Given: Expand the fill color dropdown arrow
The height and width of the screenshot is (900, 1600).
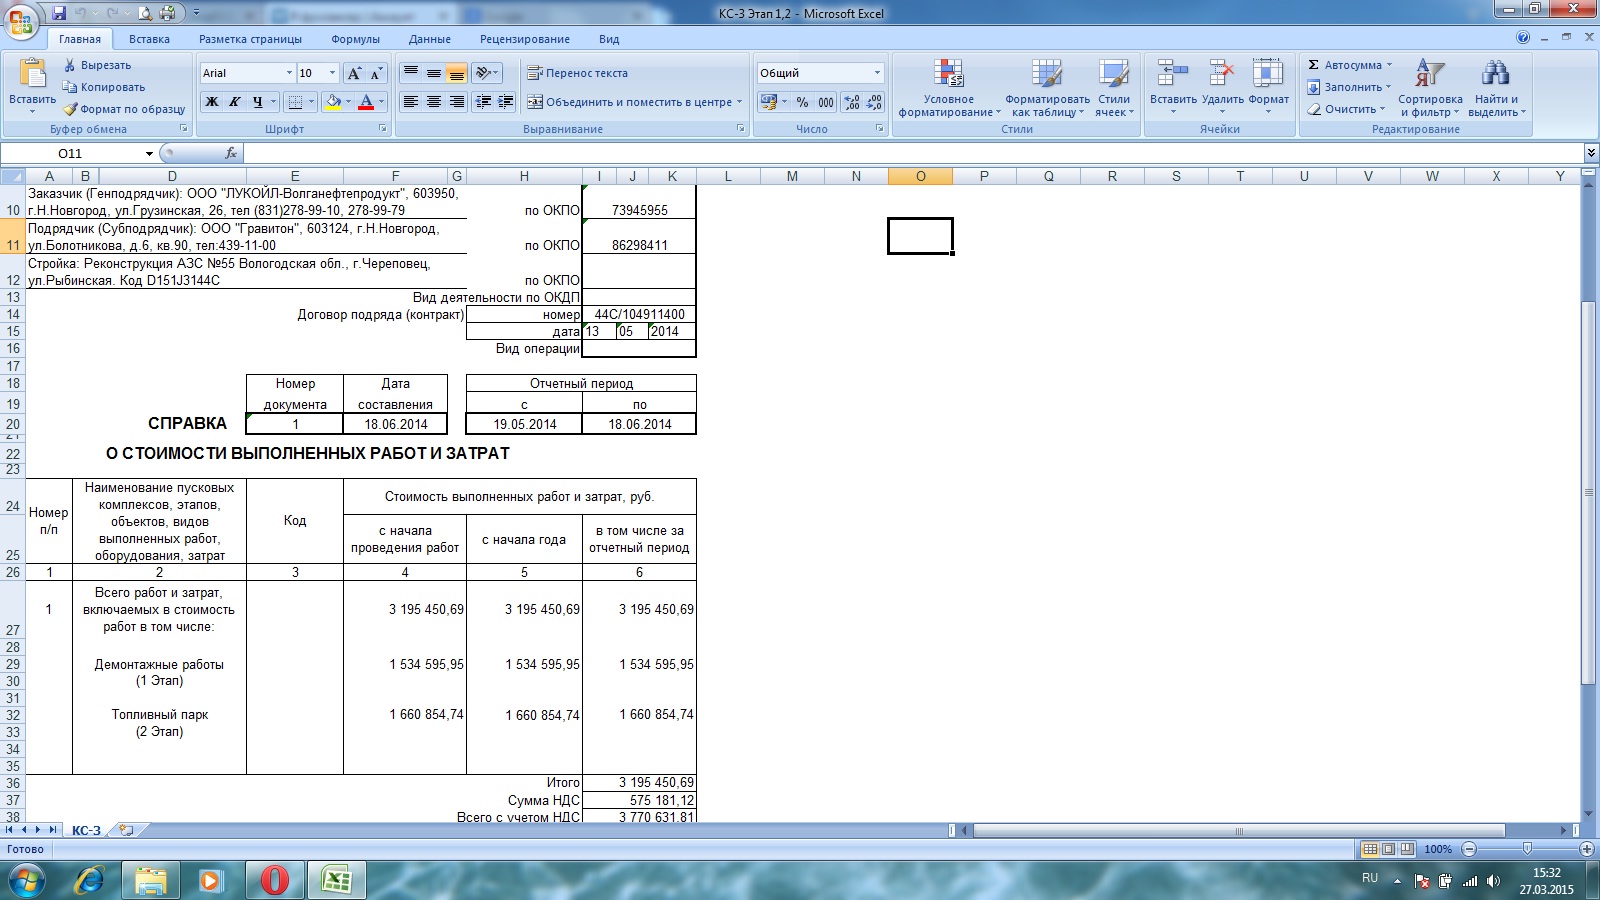Looking at the screenshot, I should (x=348, y=102).
